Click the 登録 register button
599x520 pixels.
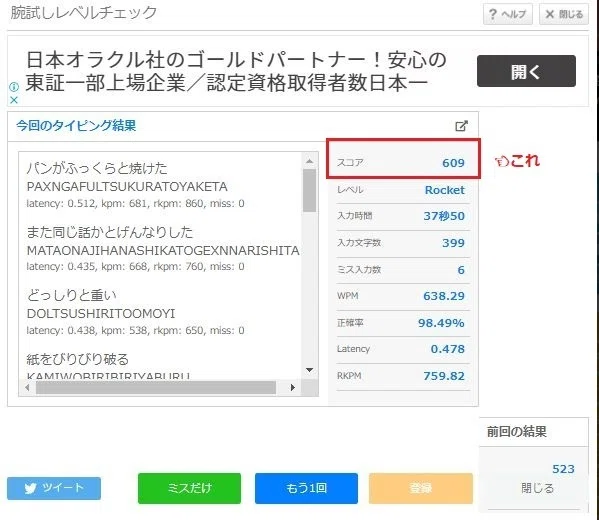[x=421, y=488]
